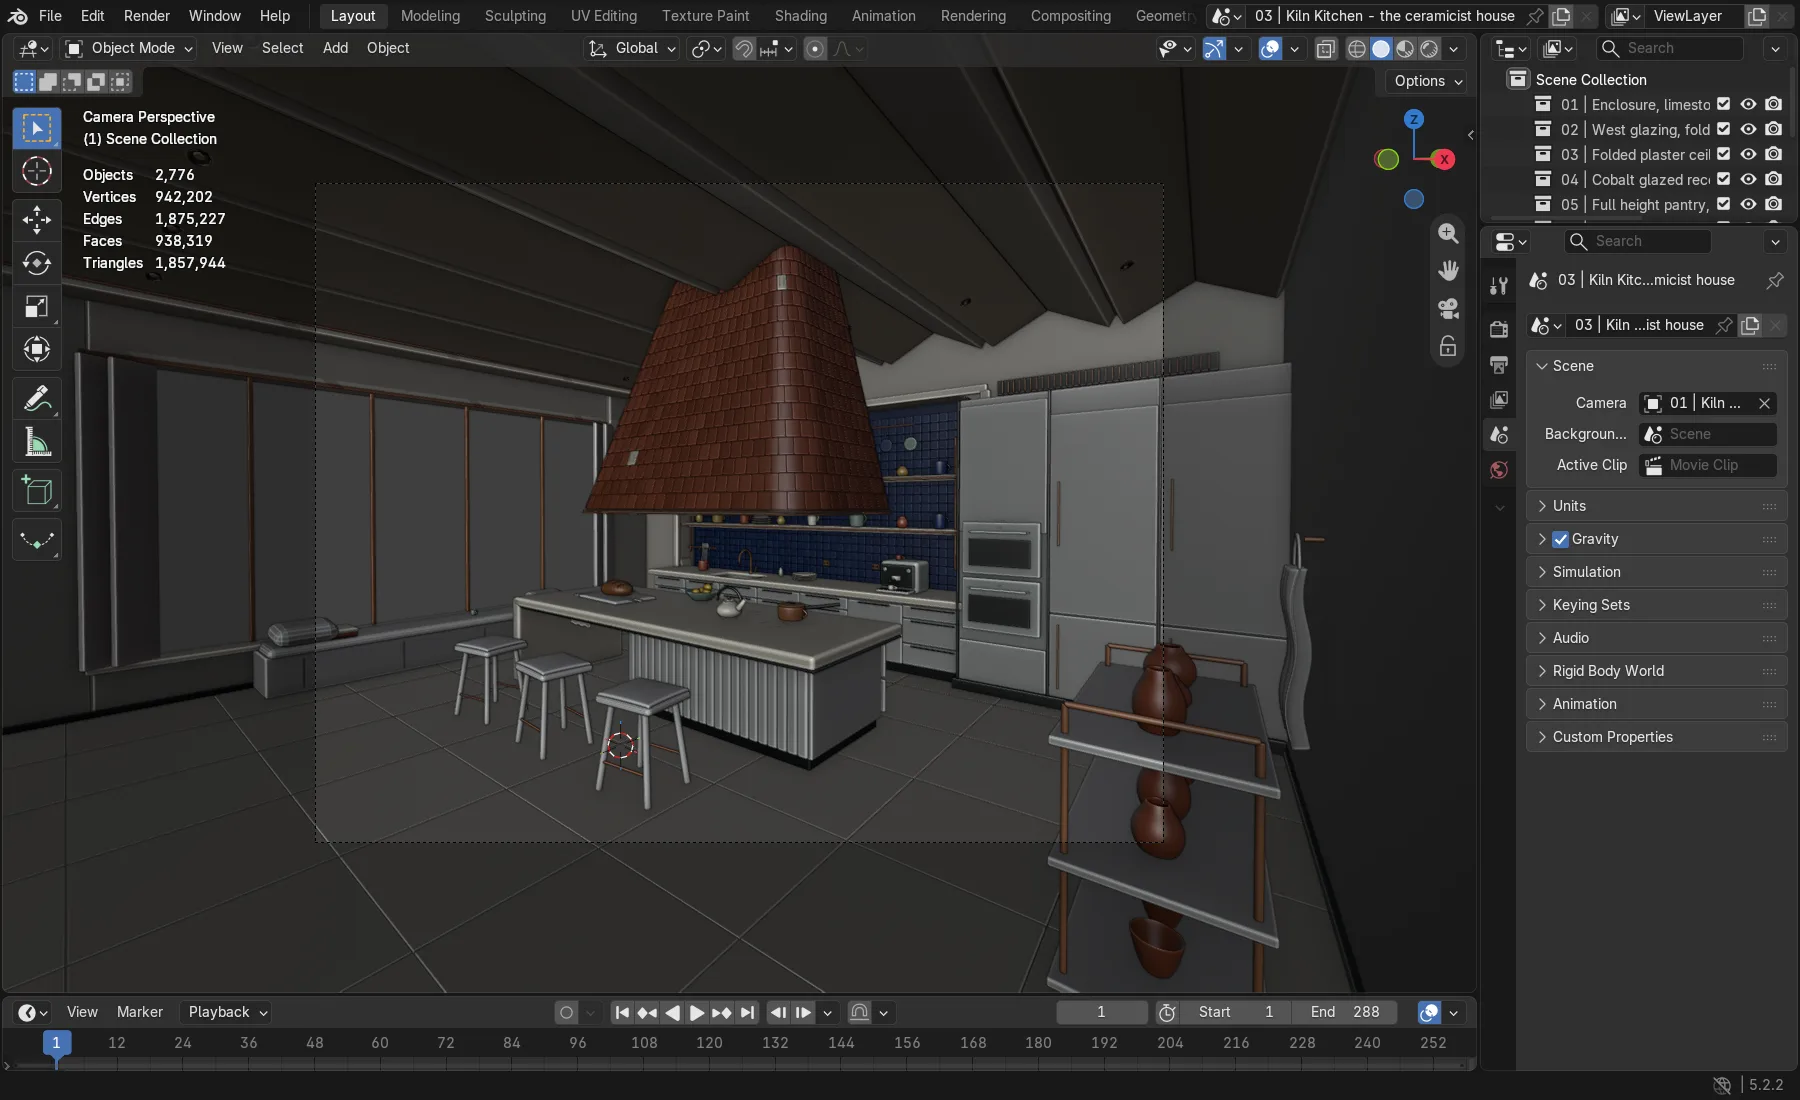Image resolution: width=1800 pixels, height=1100 pixels.
Task: Expand the Rigid Body World panel
Action: pyautogui.click(x=1657, y=671)
